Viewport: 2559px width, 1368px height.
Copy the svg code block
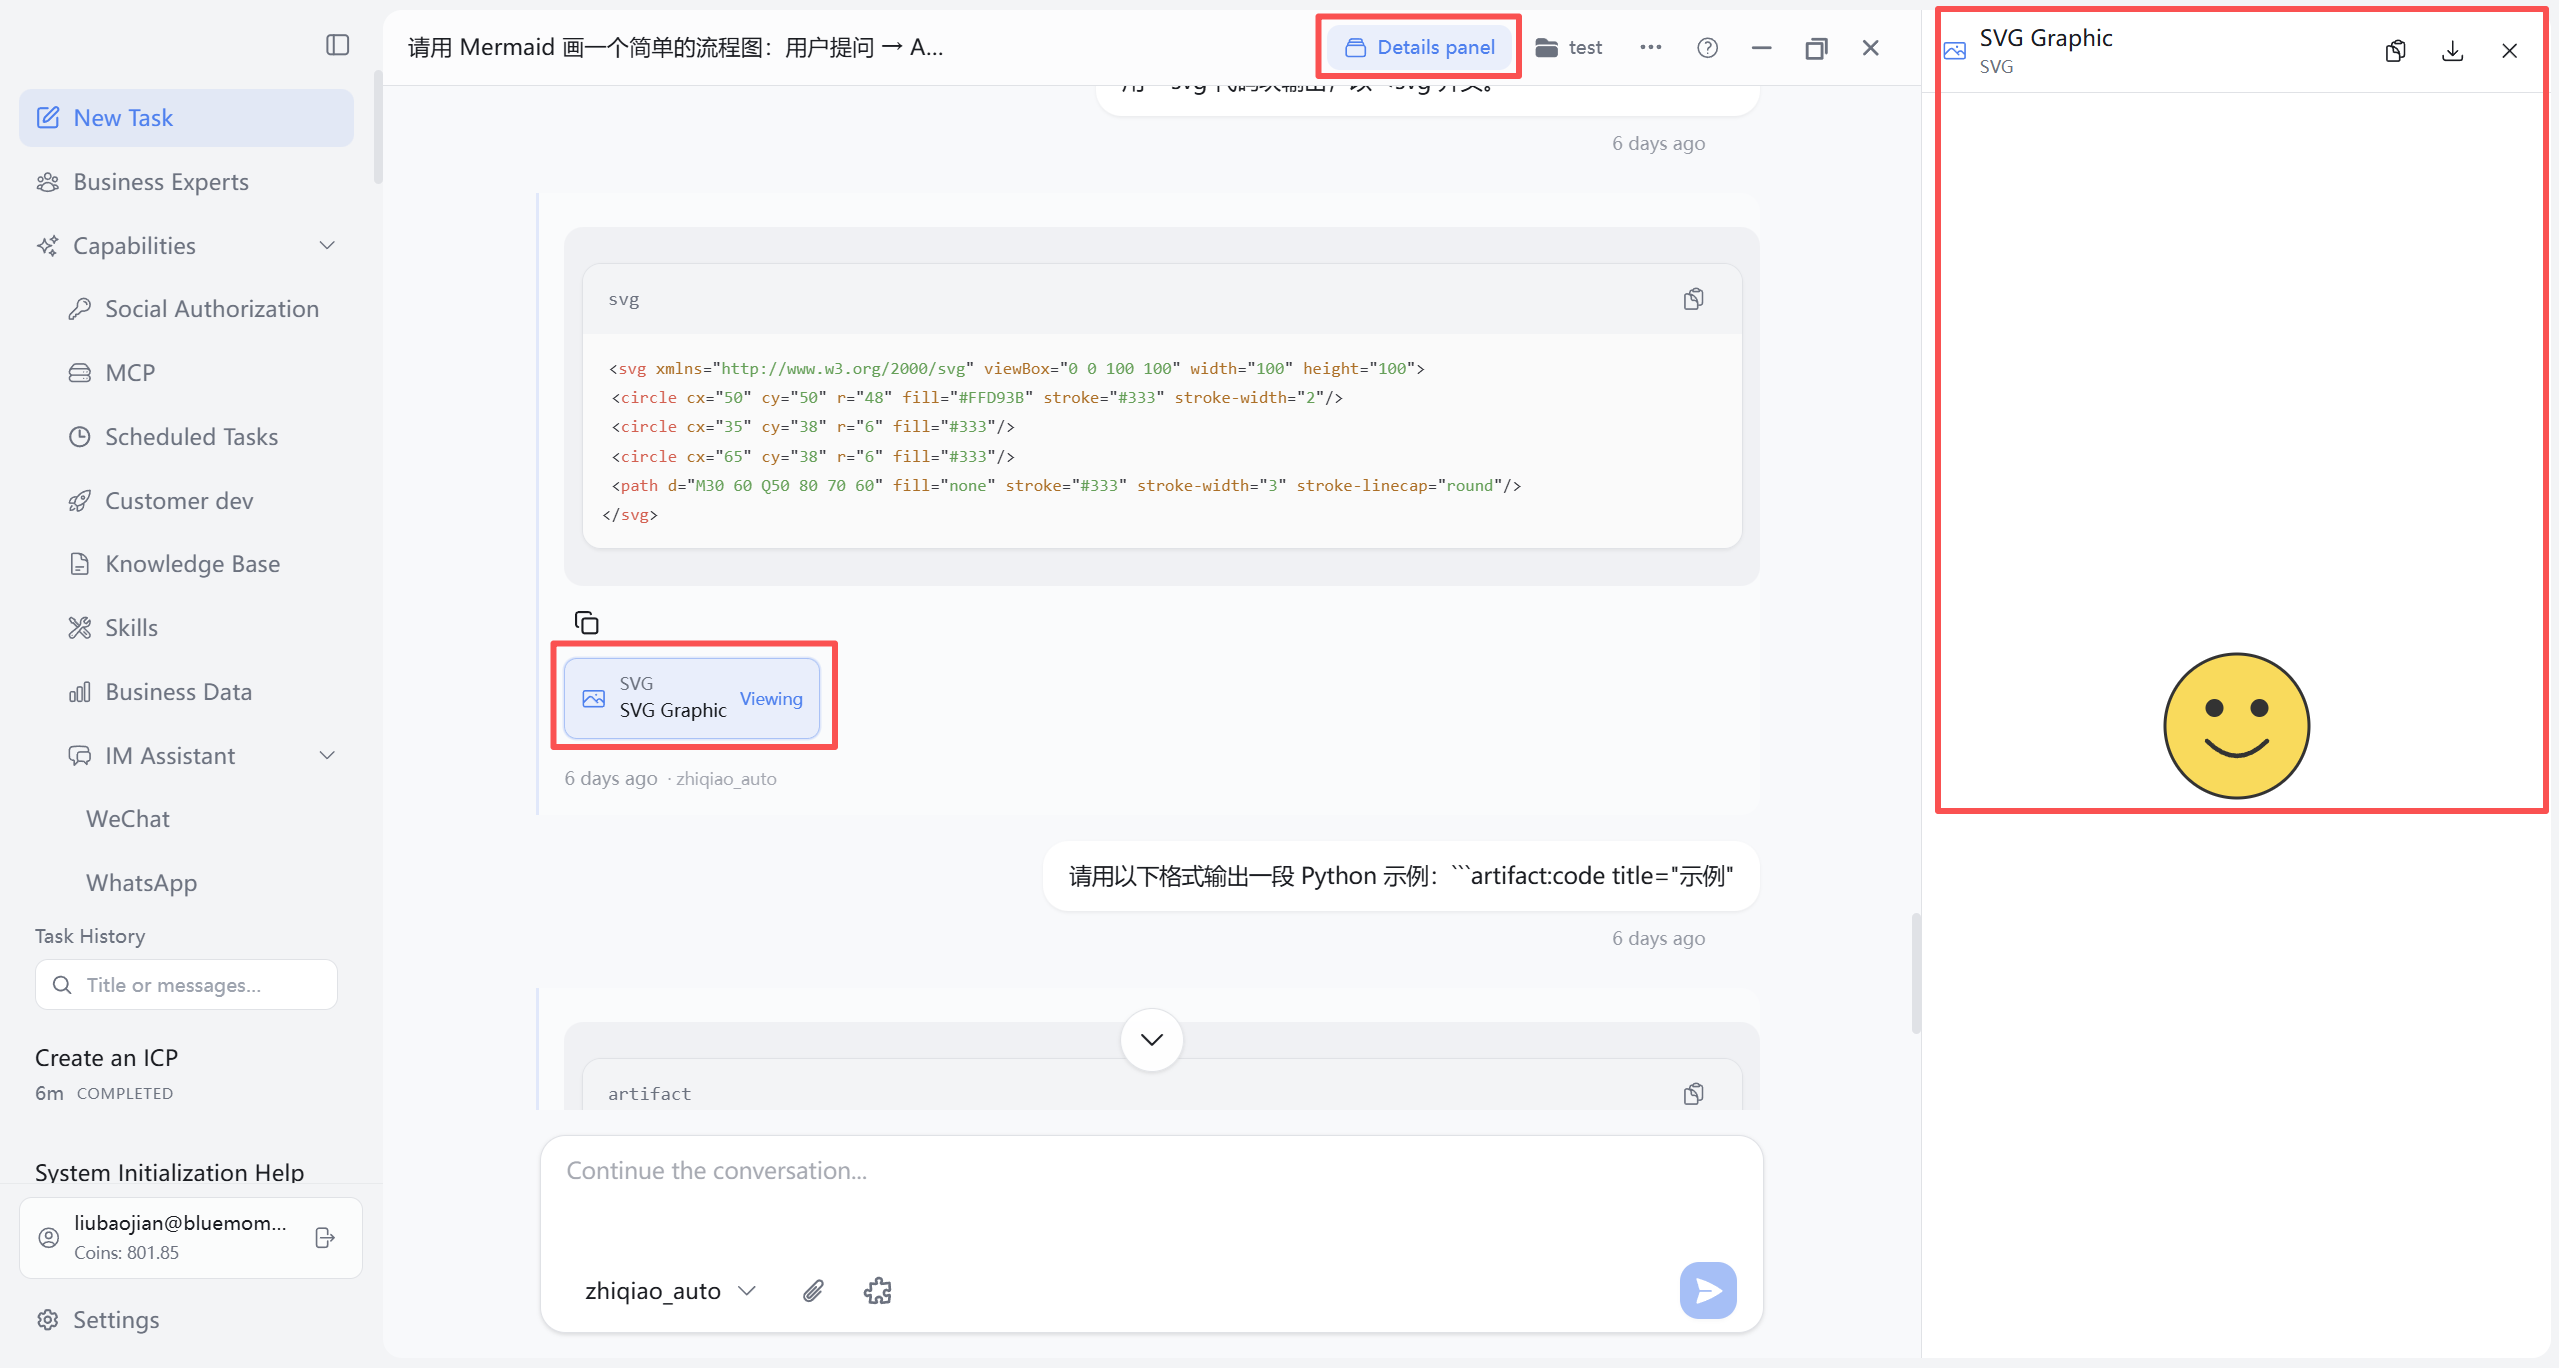click(1693, 299)
